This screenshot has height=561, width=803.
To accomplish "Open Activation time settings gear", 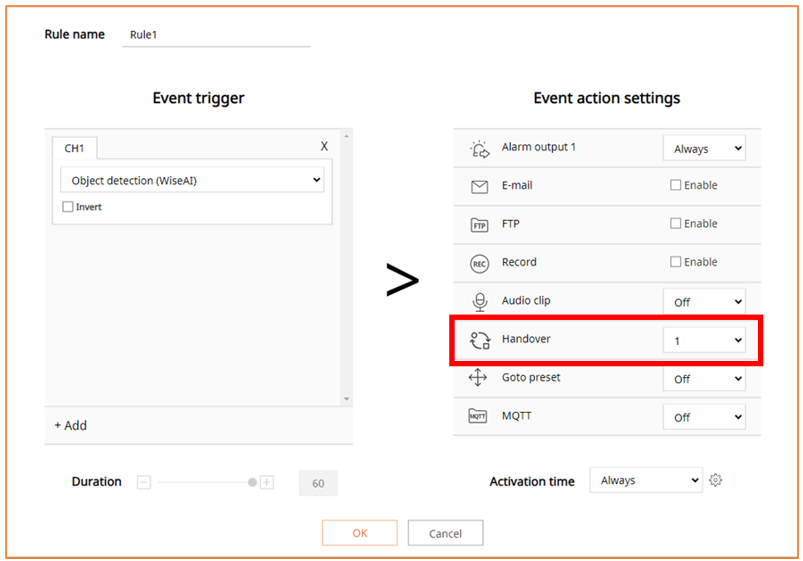I will click(x=715, y=480).
